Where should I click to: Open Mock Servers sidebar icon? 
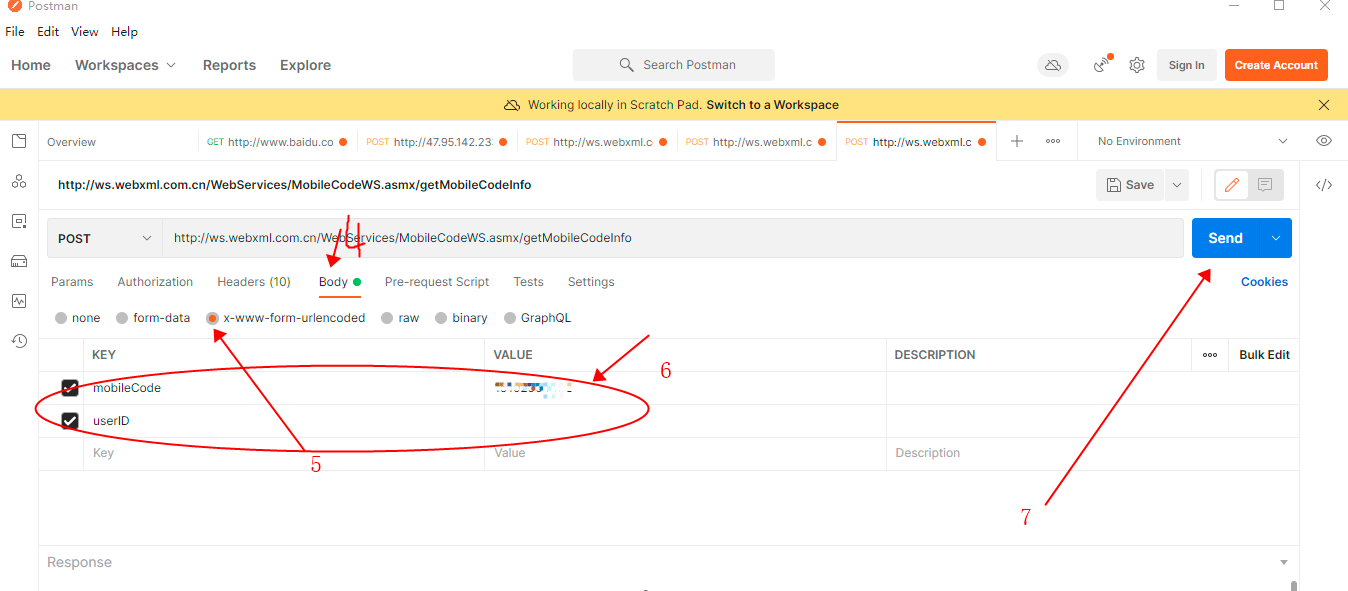[x=19, y=261]
